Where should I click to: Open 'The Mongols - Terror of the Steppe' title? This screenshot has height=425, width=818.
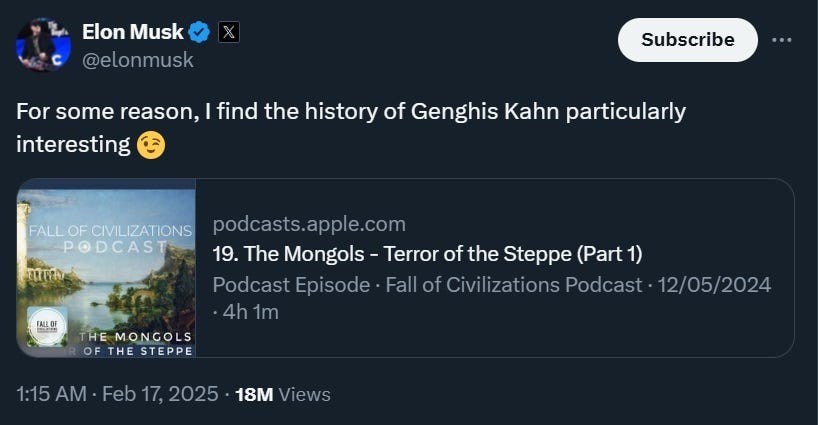pyautogui.click(x=427, y=254)
